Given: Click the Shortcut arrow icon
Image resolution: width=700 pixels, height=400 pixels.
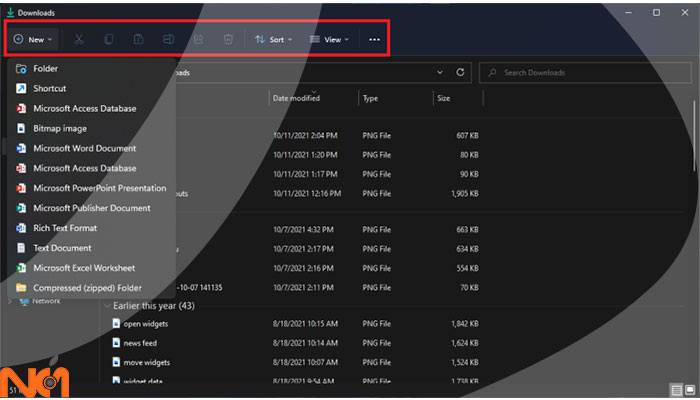Looking at the screenshot, I should (21, 88).
